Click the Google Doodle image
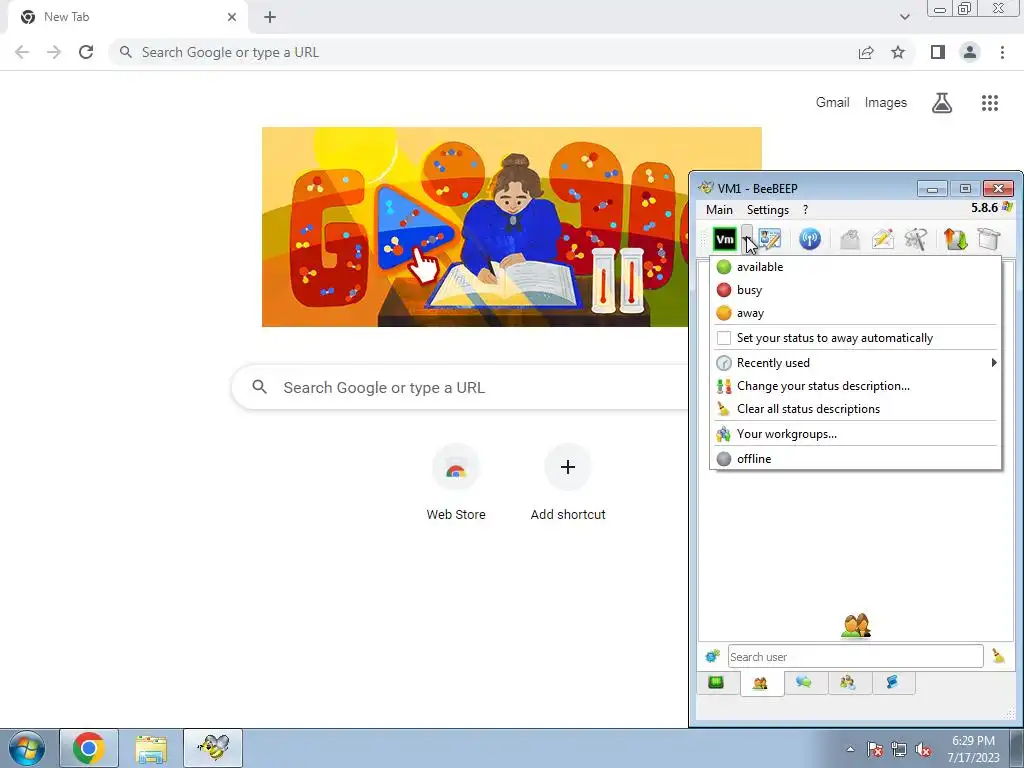 click(x=475, y=227)
